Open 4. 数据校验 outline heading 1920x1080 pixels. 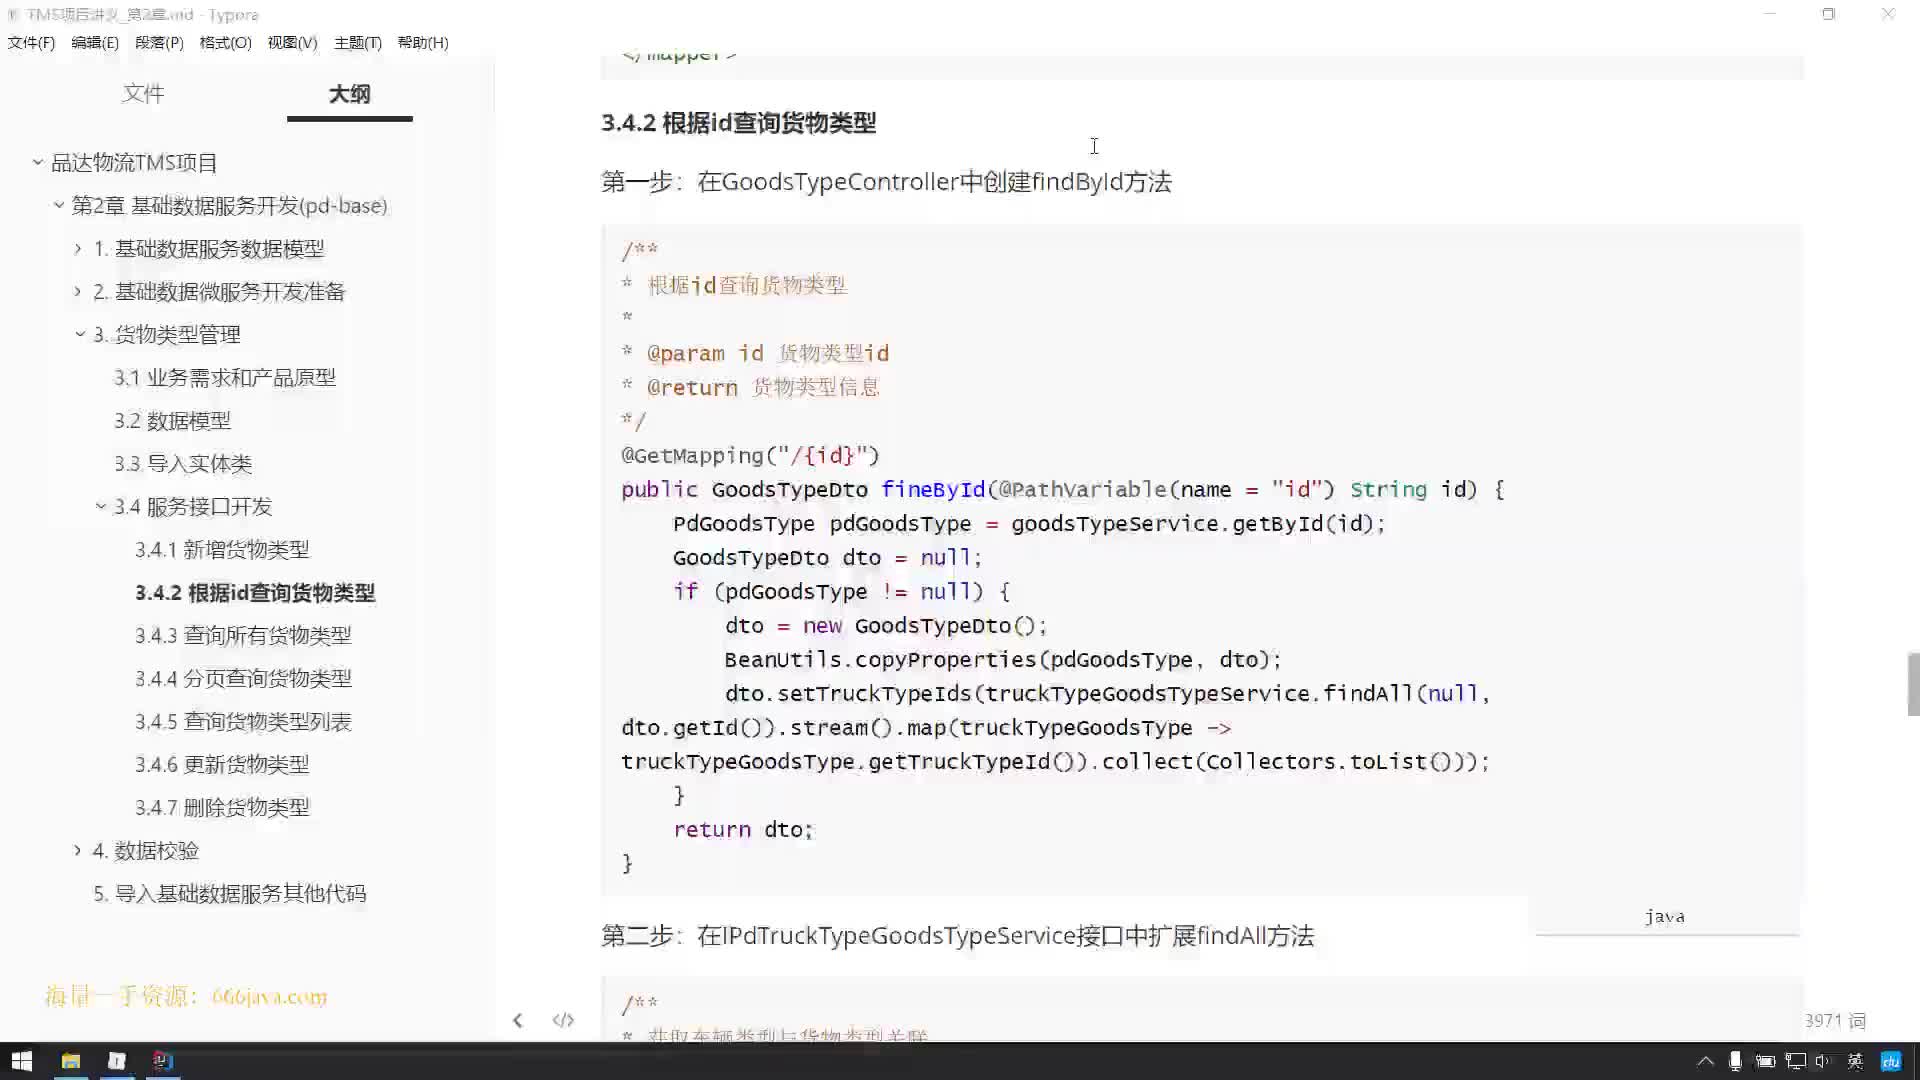click(146, 850)
